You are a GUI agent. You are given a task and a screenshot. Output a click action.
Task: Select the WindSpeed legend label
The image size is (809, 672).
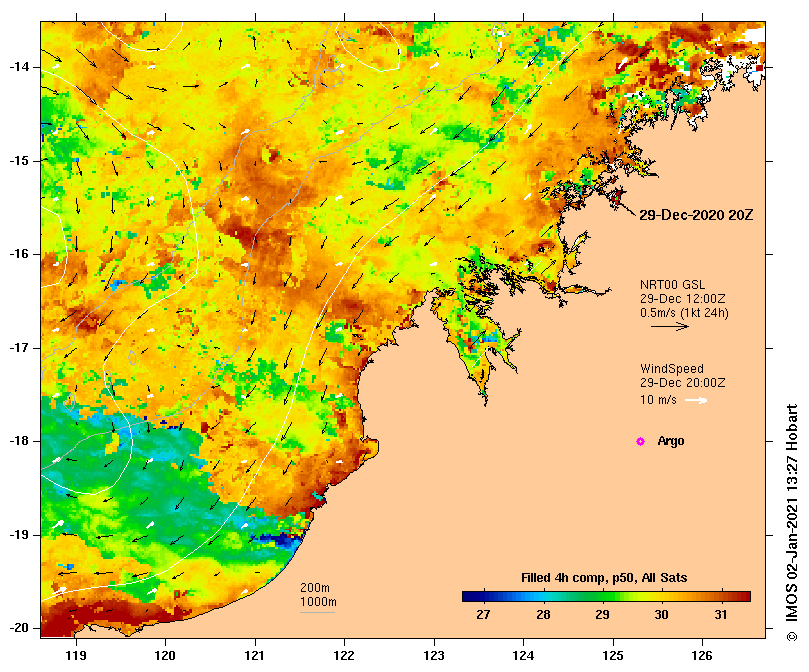[x=672, y=369]
